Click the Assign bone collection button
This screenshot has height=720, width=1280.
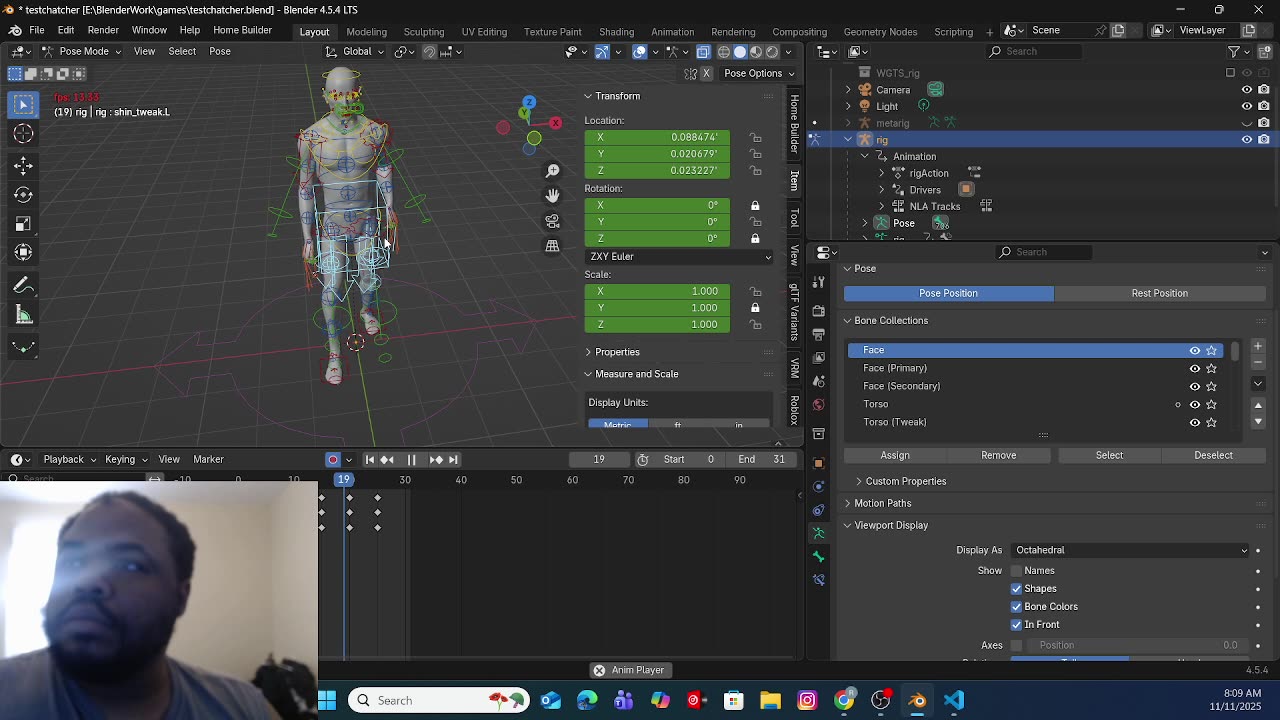tap(894, 455)
